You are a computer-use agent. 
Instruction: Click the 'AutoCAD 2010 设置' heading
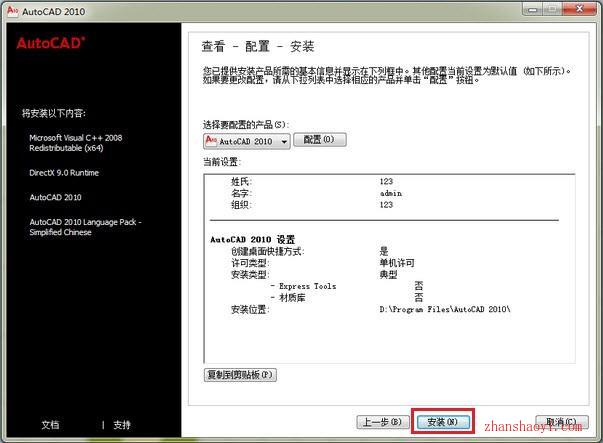click(x=253, y=240)
